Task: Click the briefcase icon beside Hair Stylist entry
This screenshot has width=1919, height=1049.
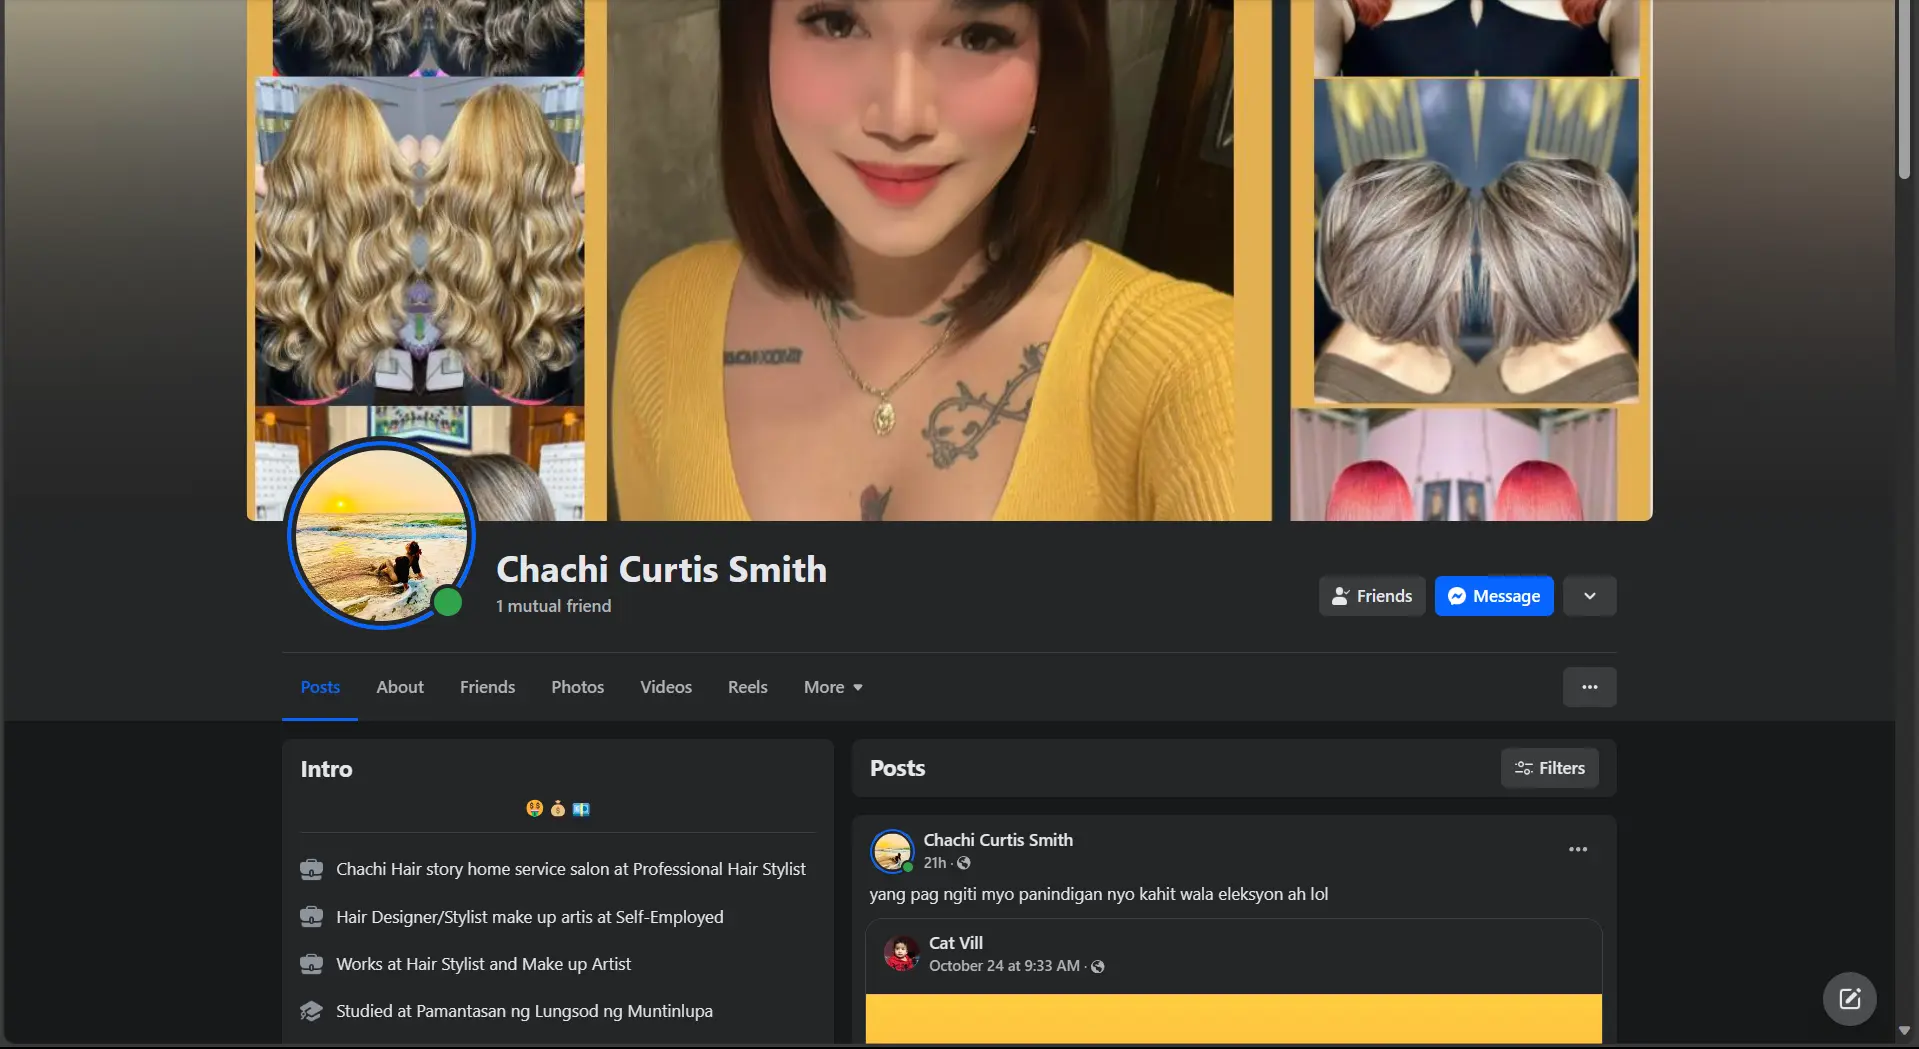Action: pyautogui.click(x=313, y=963)
